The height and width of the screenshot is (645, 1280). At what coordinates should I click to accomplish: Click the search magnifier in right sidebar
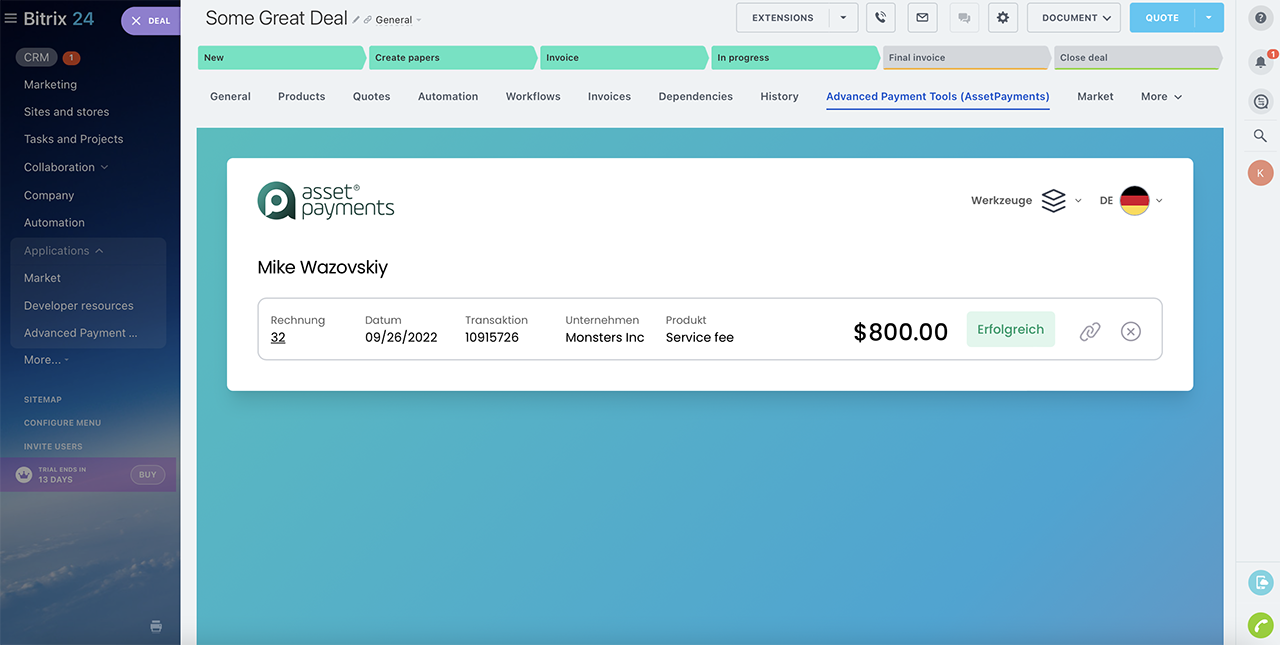point(1260,136)
